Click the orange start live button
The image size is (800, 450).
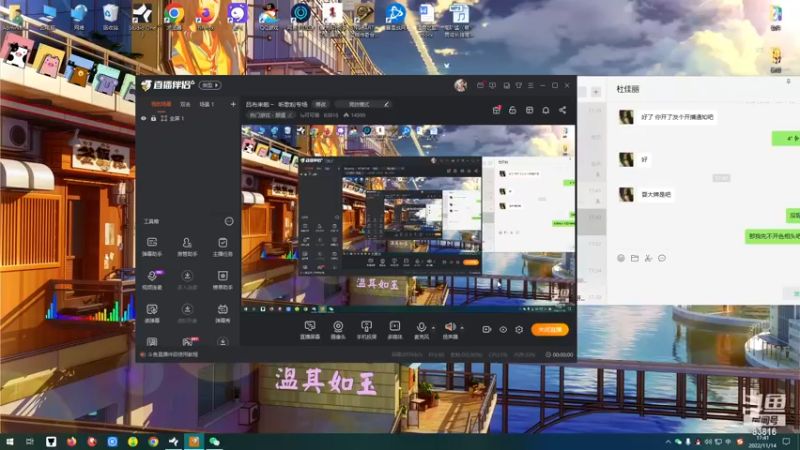(549, 330)
